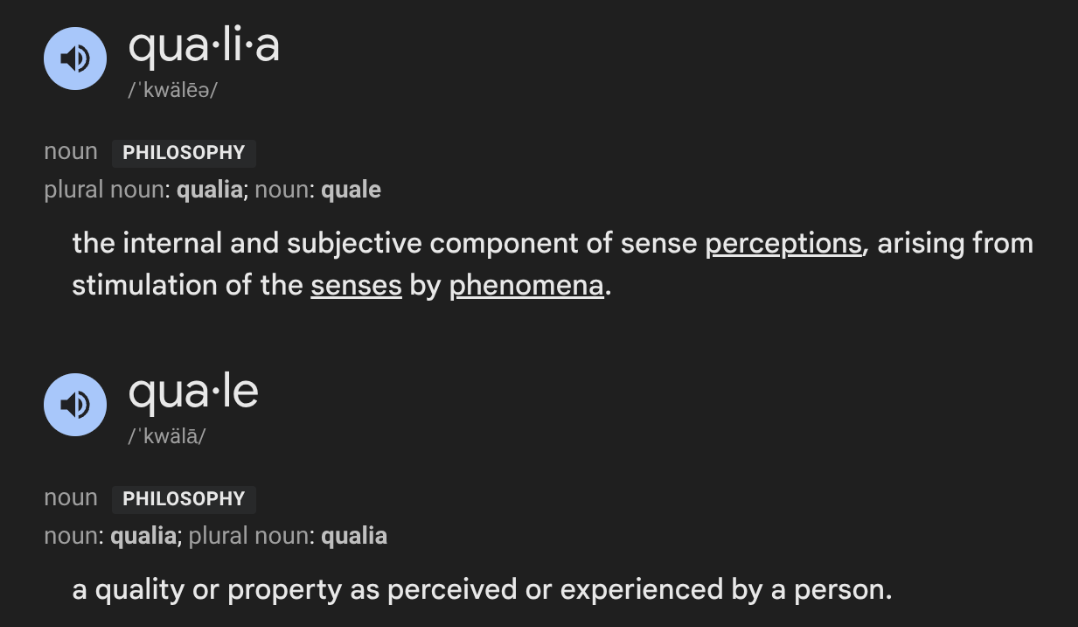Open the underlined 'senses' link
The image size is (1078, 627).
click(x=356, y=285)
